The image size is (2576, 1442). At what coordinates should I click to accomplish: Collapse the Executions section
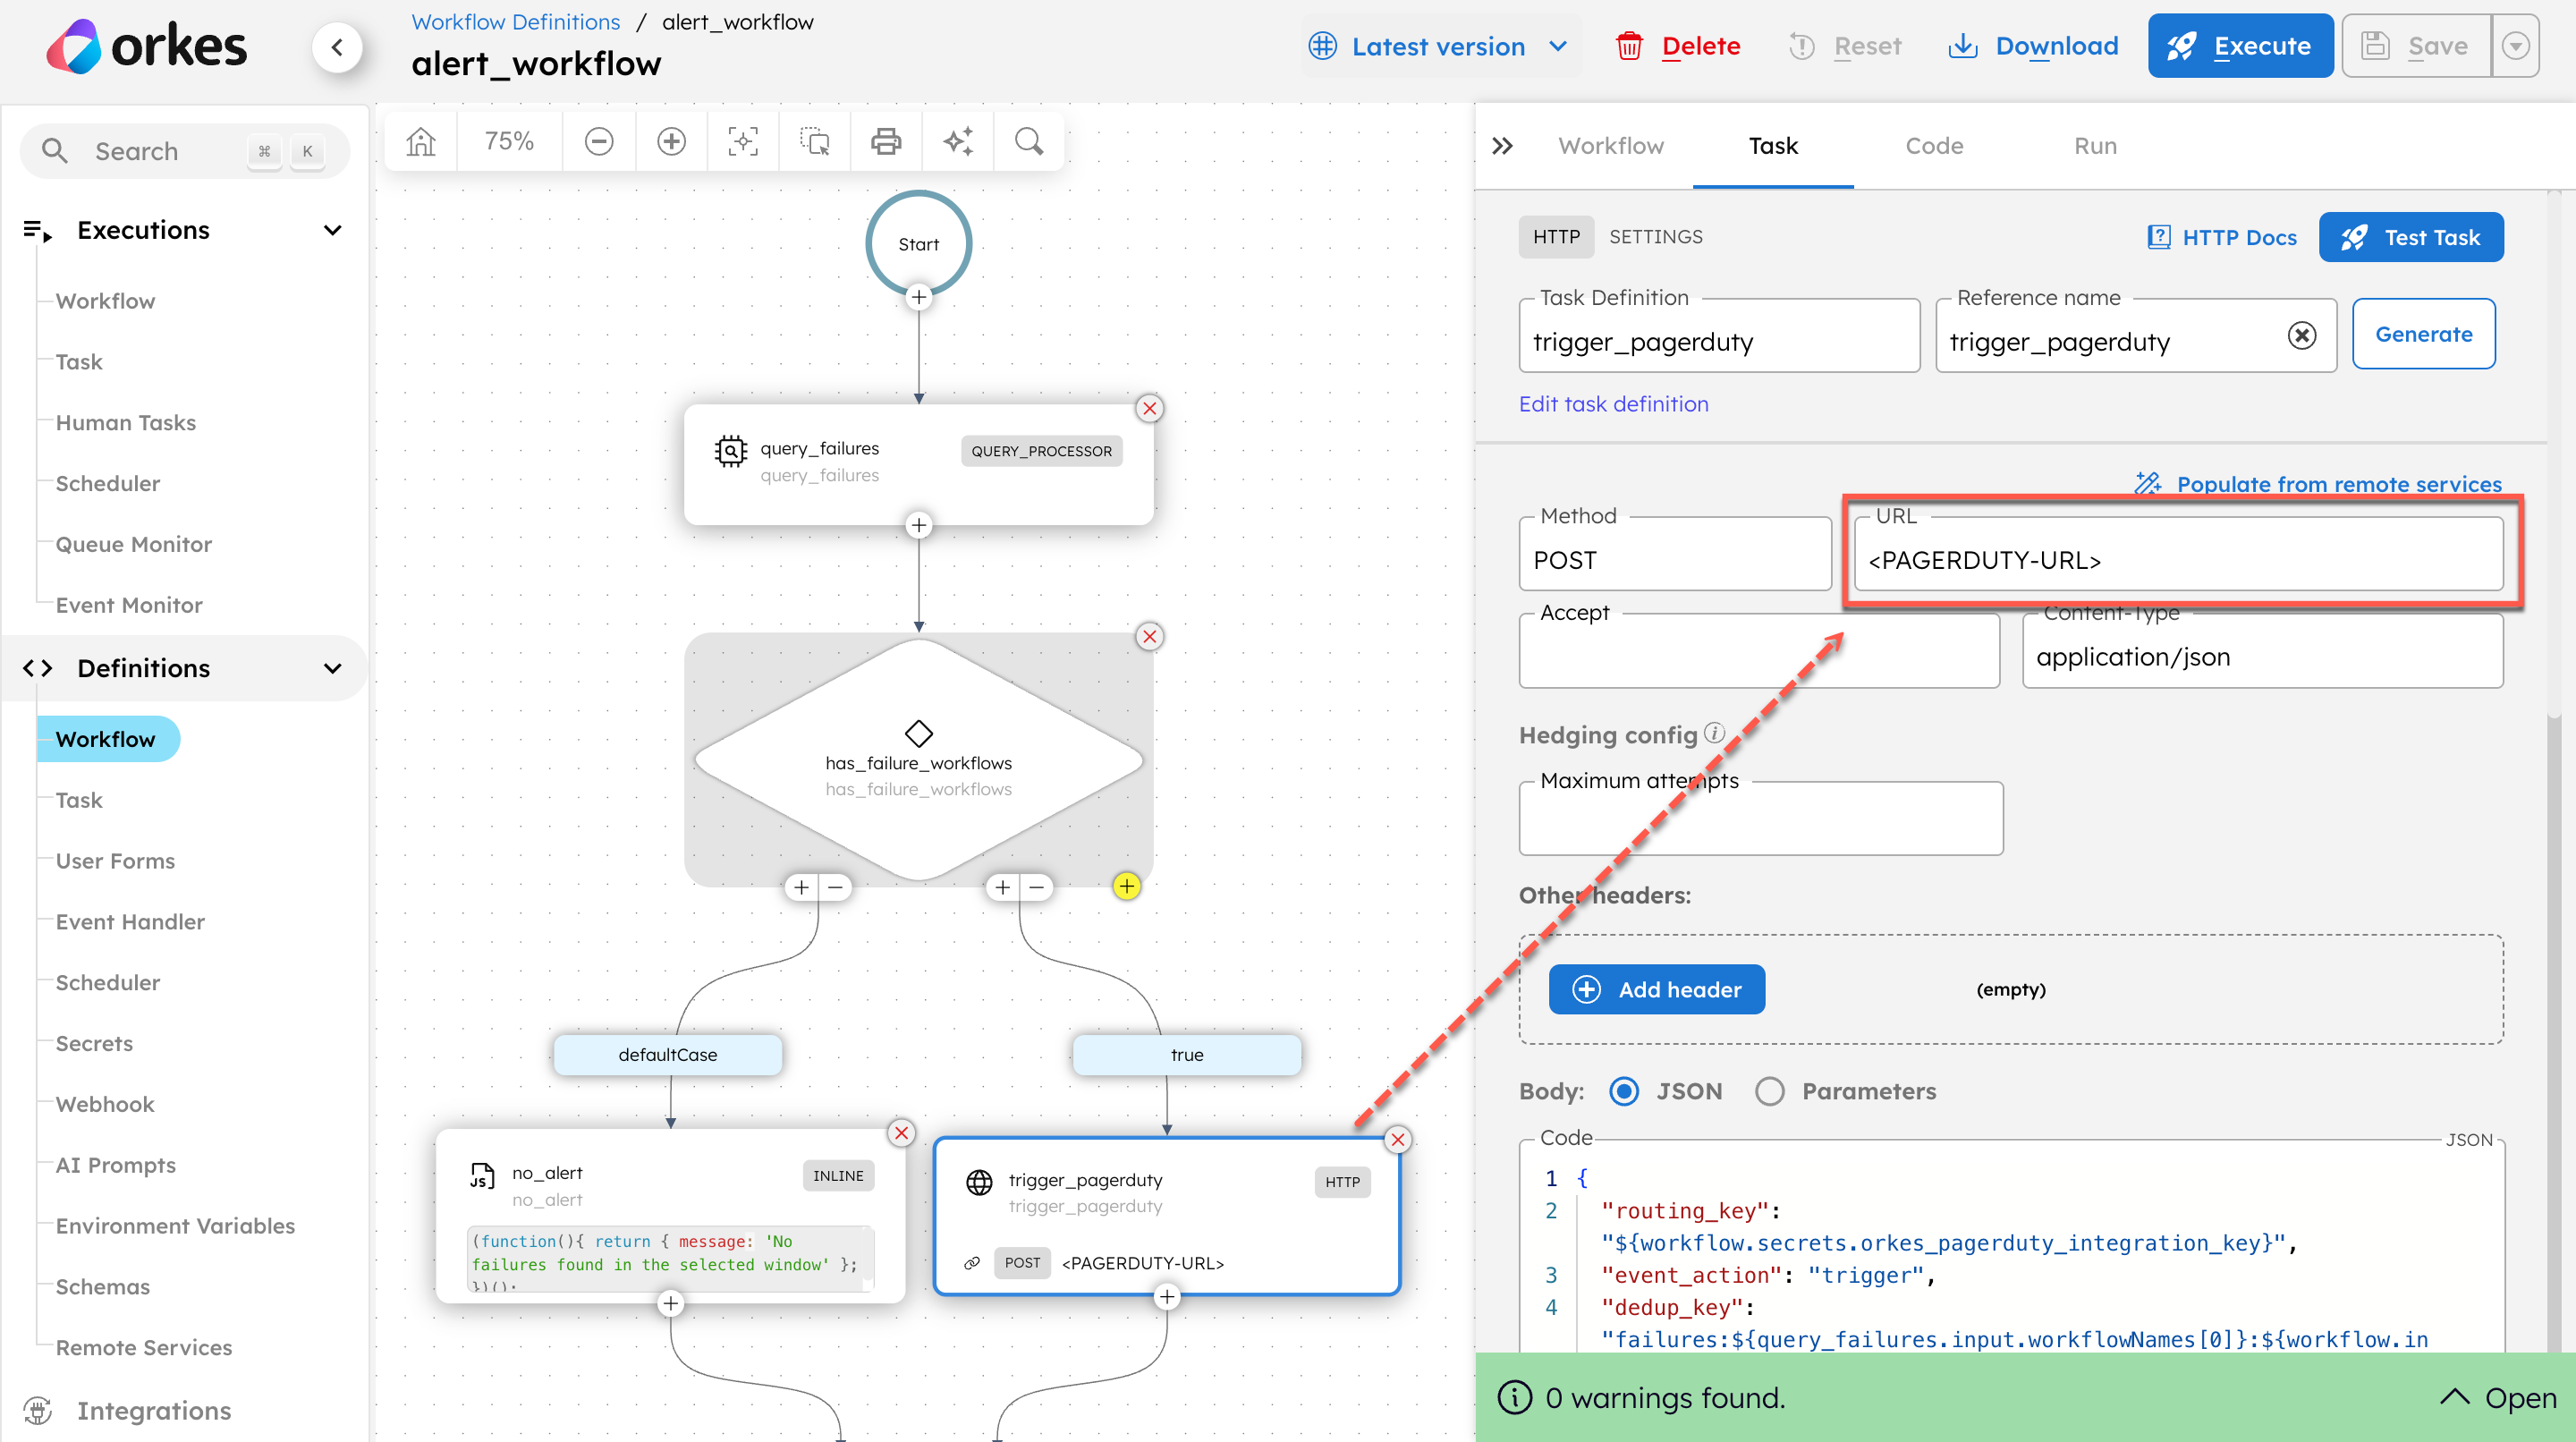pos(333,230)
